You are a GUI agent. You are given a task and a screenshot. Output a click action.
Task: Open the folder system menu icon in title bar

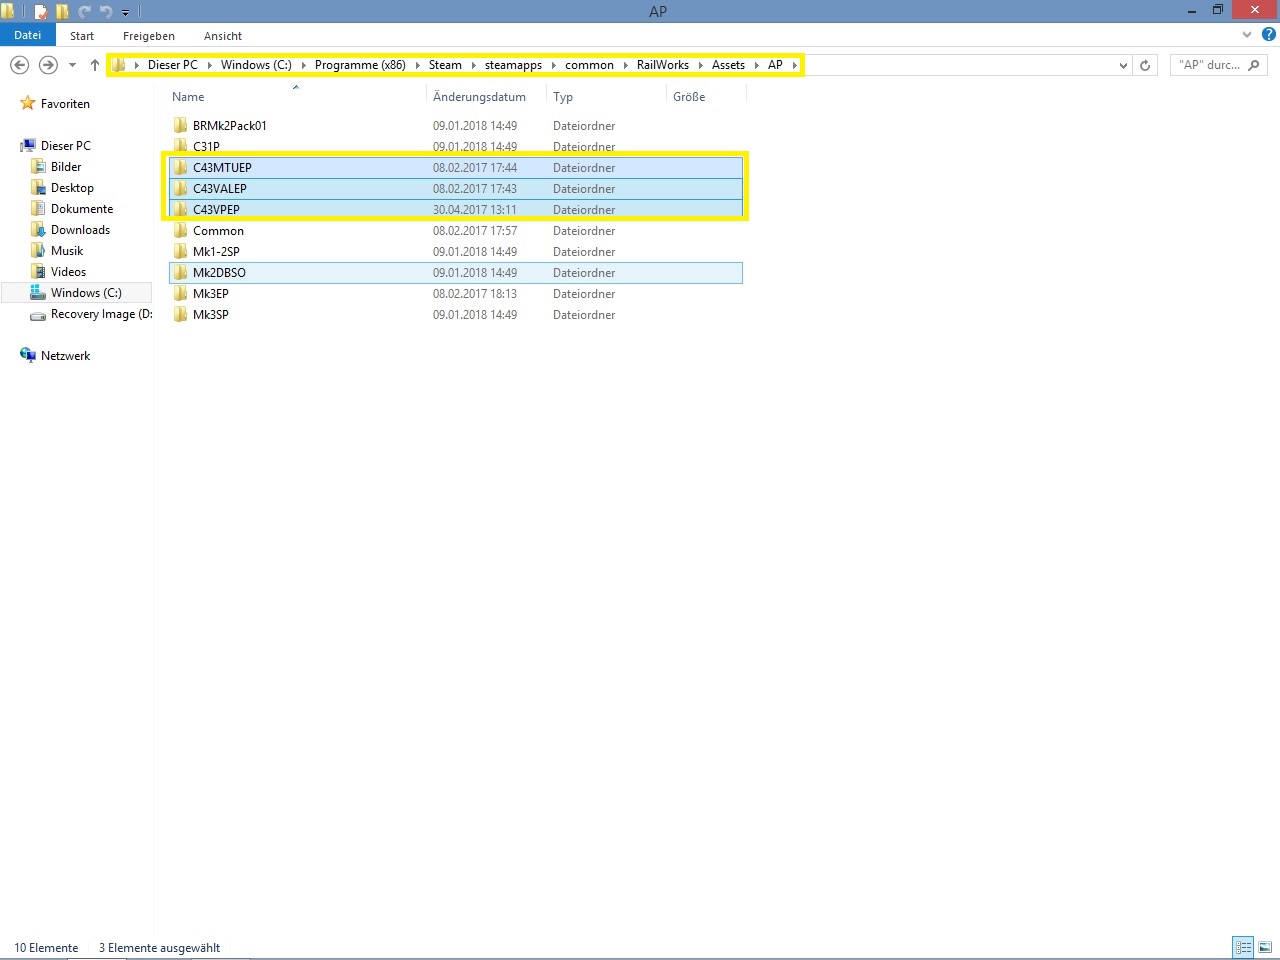(8, 12)
